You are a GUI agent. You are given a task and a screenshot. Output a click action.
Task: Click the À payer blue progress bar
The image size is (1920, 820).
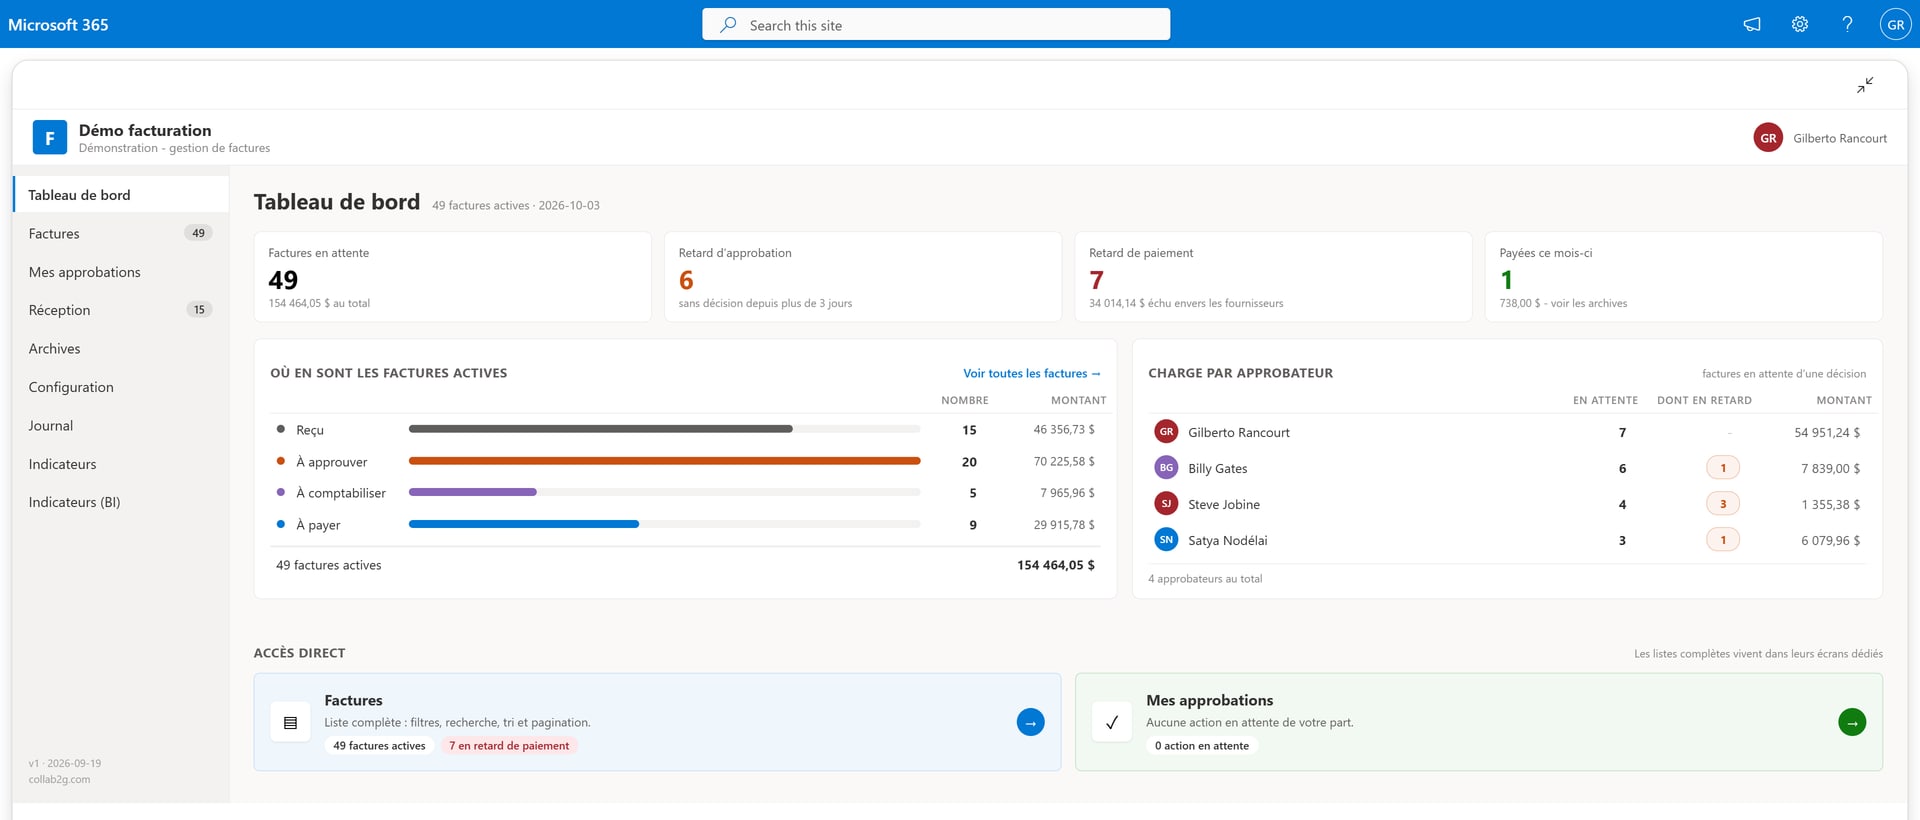[x=524, y=524]
